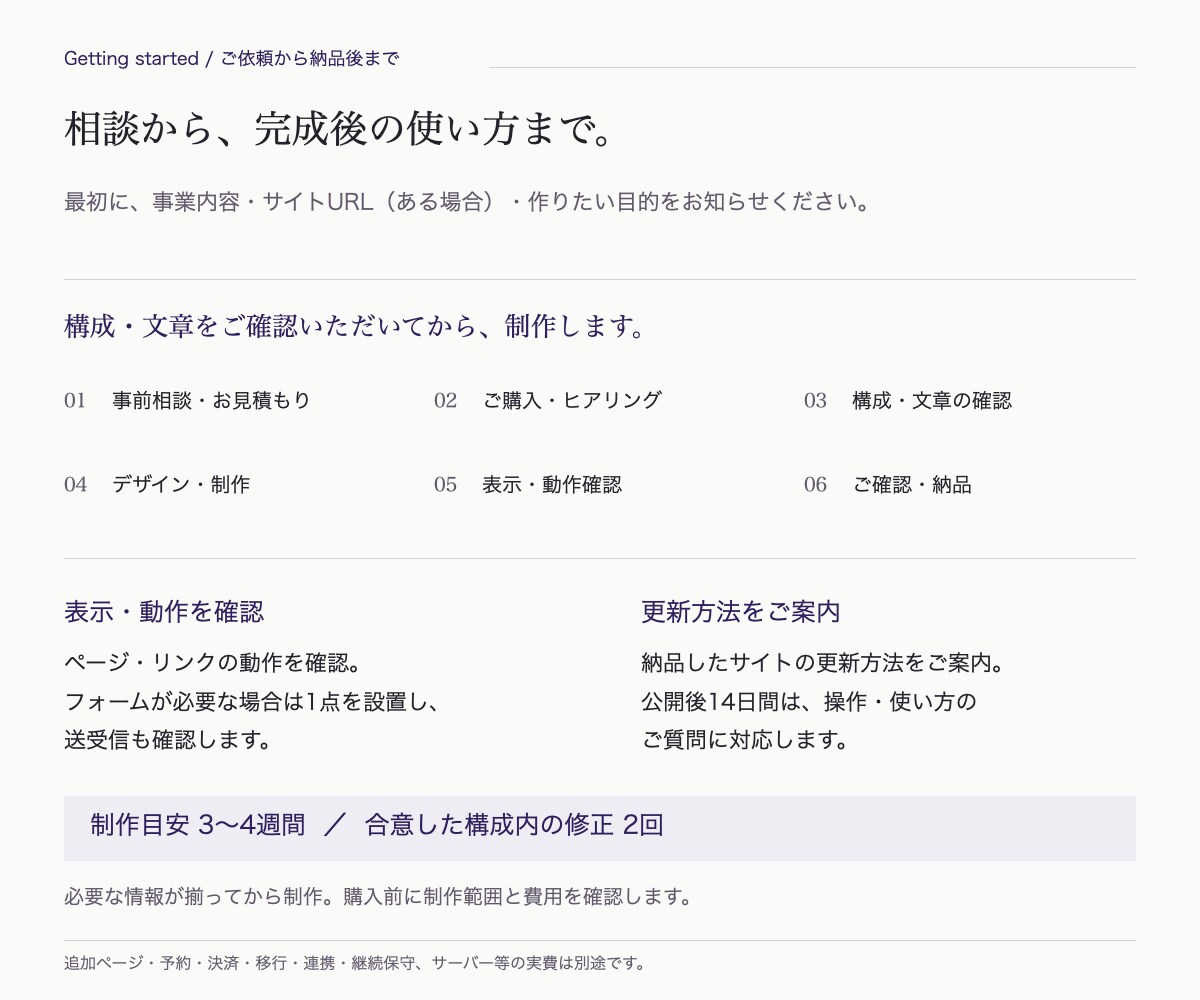Select step 01 '事前相談・お見積もり'
The image size is (1200, 1000).
click(188, 400)
